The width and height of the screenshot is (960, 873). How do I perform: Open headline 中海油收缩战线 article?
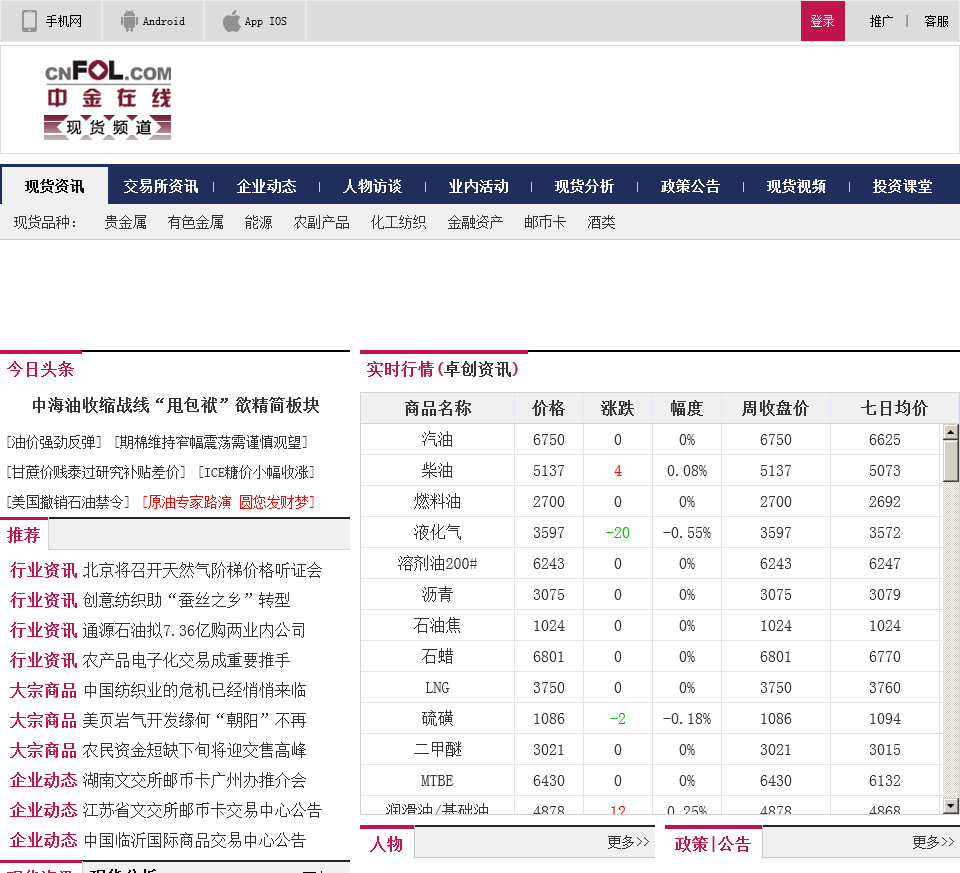pyautogui.click(x=175, y=405)
